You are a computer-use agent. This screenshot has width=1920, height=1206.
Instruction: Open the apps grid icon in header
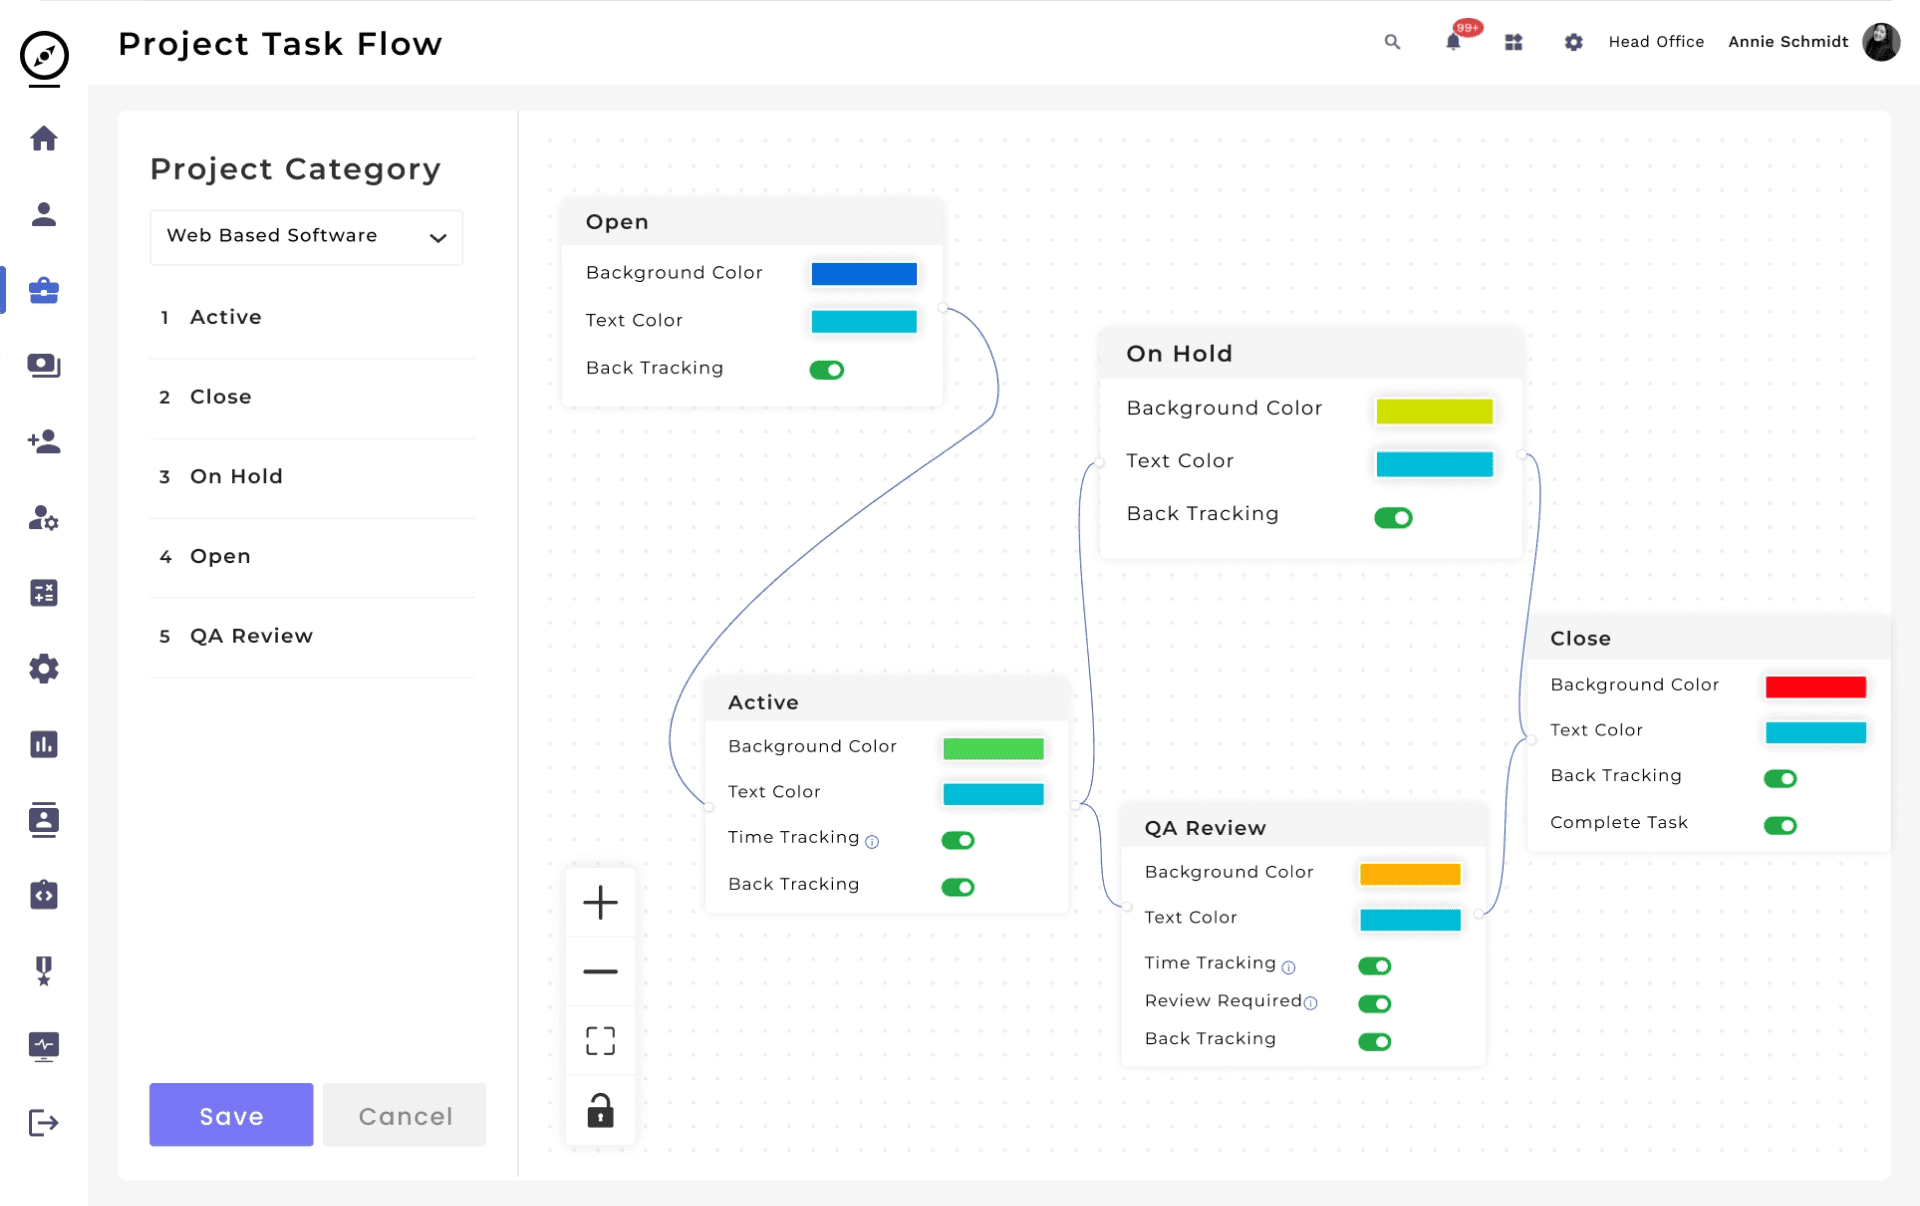pyautogui.click(x=1513, y=42)
